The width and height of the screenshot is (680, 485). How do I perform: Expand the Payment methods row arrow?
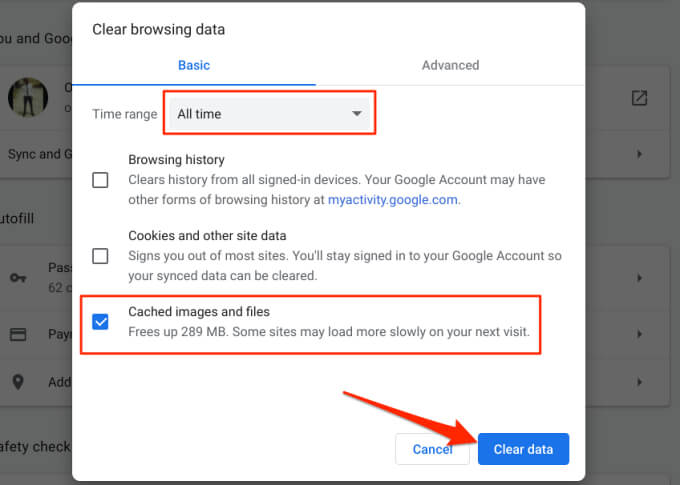(639, 333)
